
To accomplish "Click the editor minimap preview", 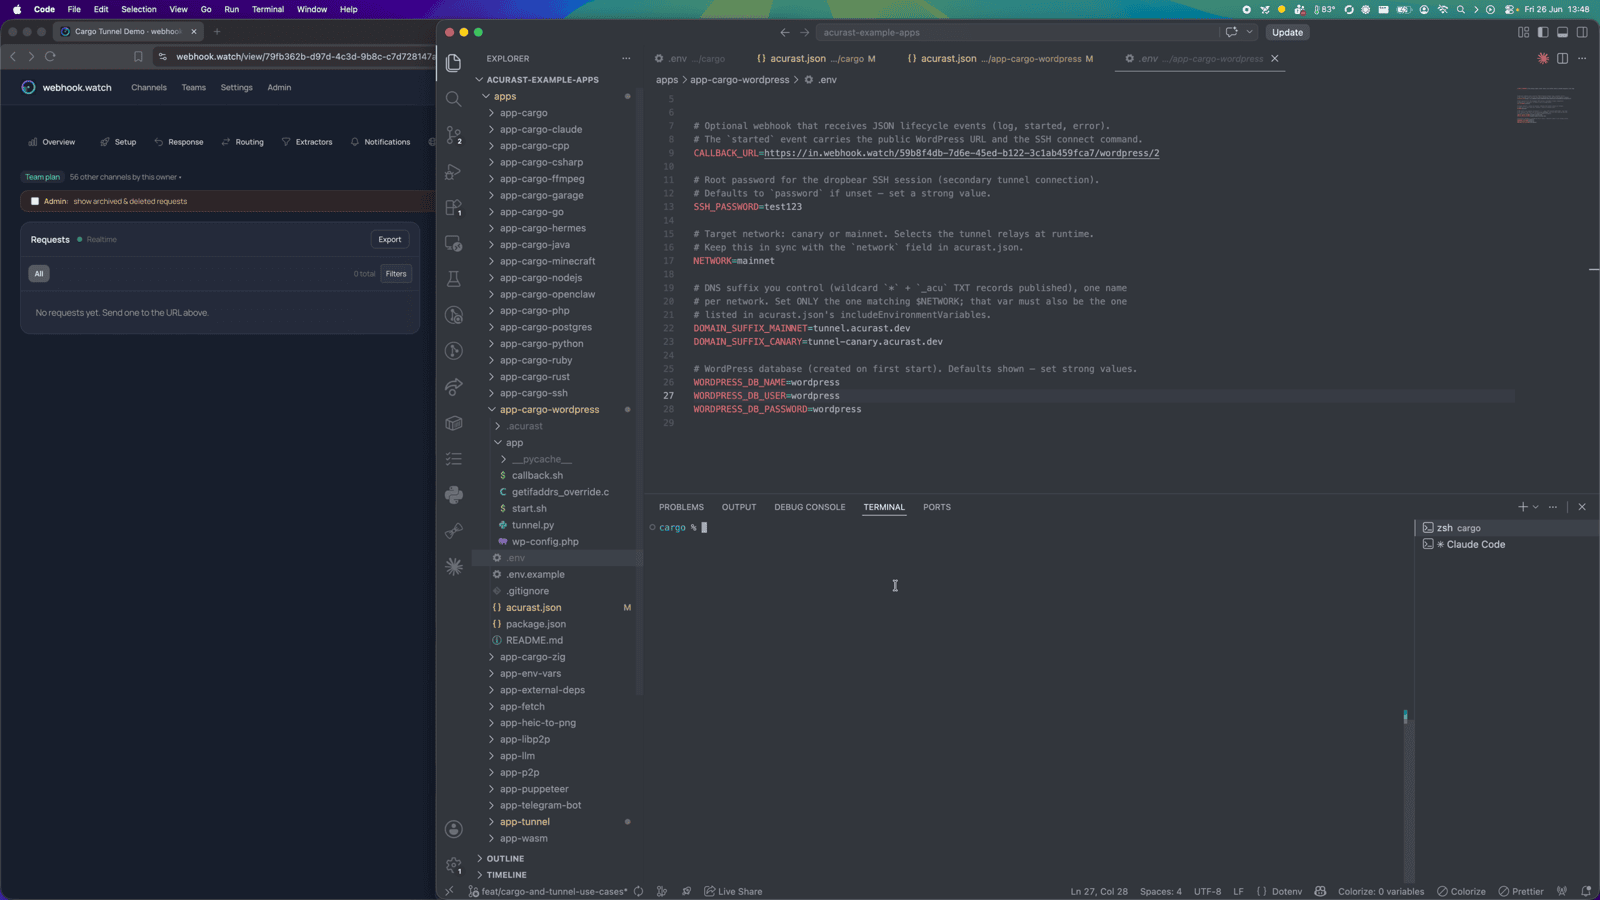I will 1545,105.
